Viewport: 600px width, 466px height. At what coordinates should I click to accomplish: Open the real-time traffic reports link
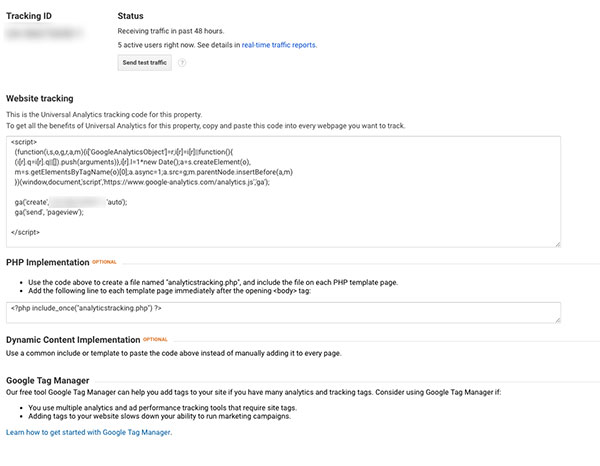[x=279, y=45]
